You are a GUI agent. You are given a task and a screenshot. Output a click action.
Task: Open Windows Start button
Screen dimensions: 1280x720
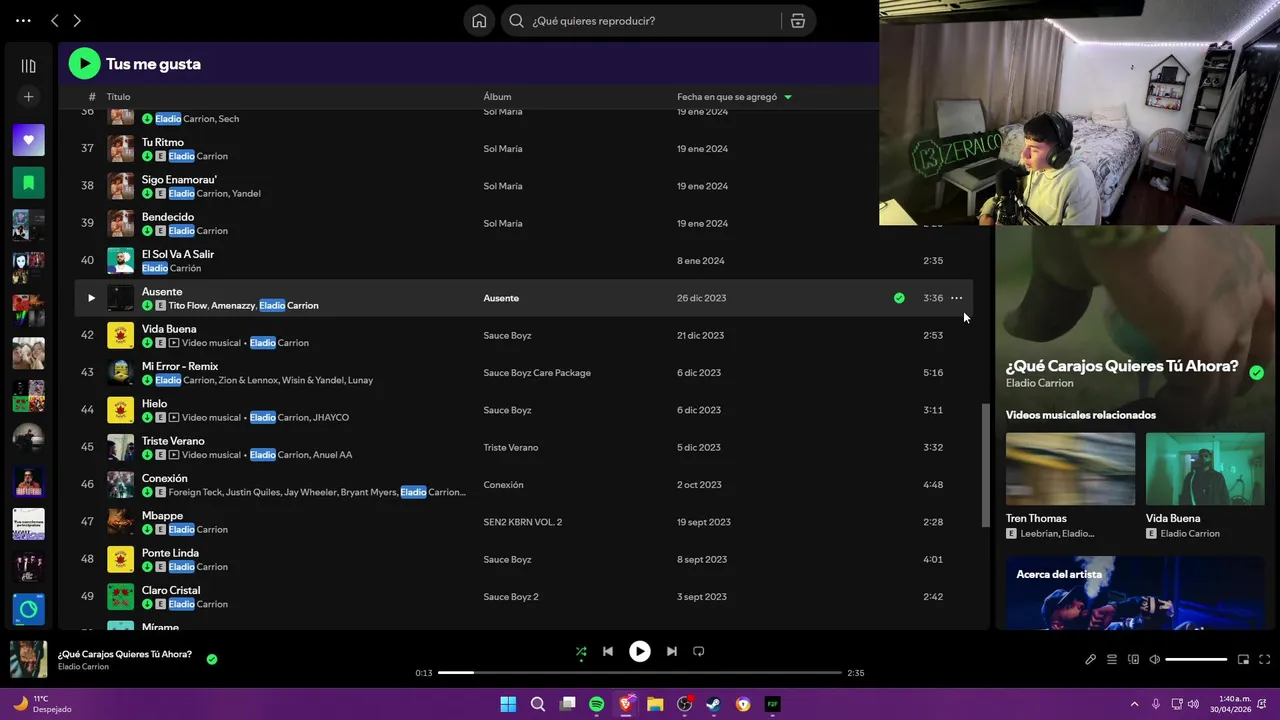point(508,704)
